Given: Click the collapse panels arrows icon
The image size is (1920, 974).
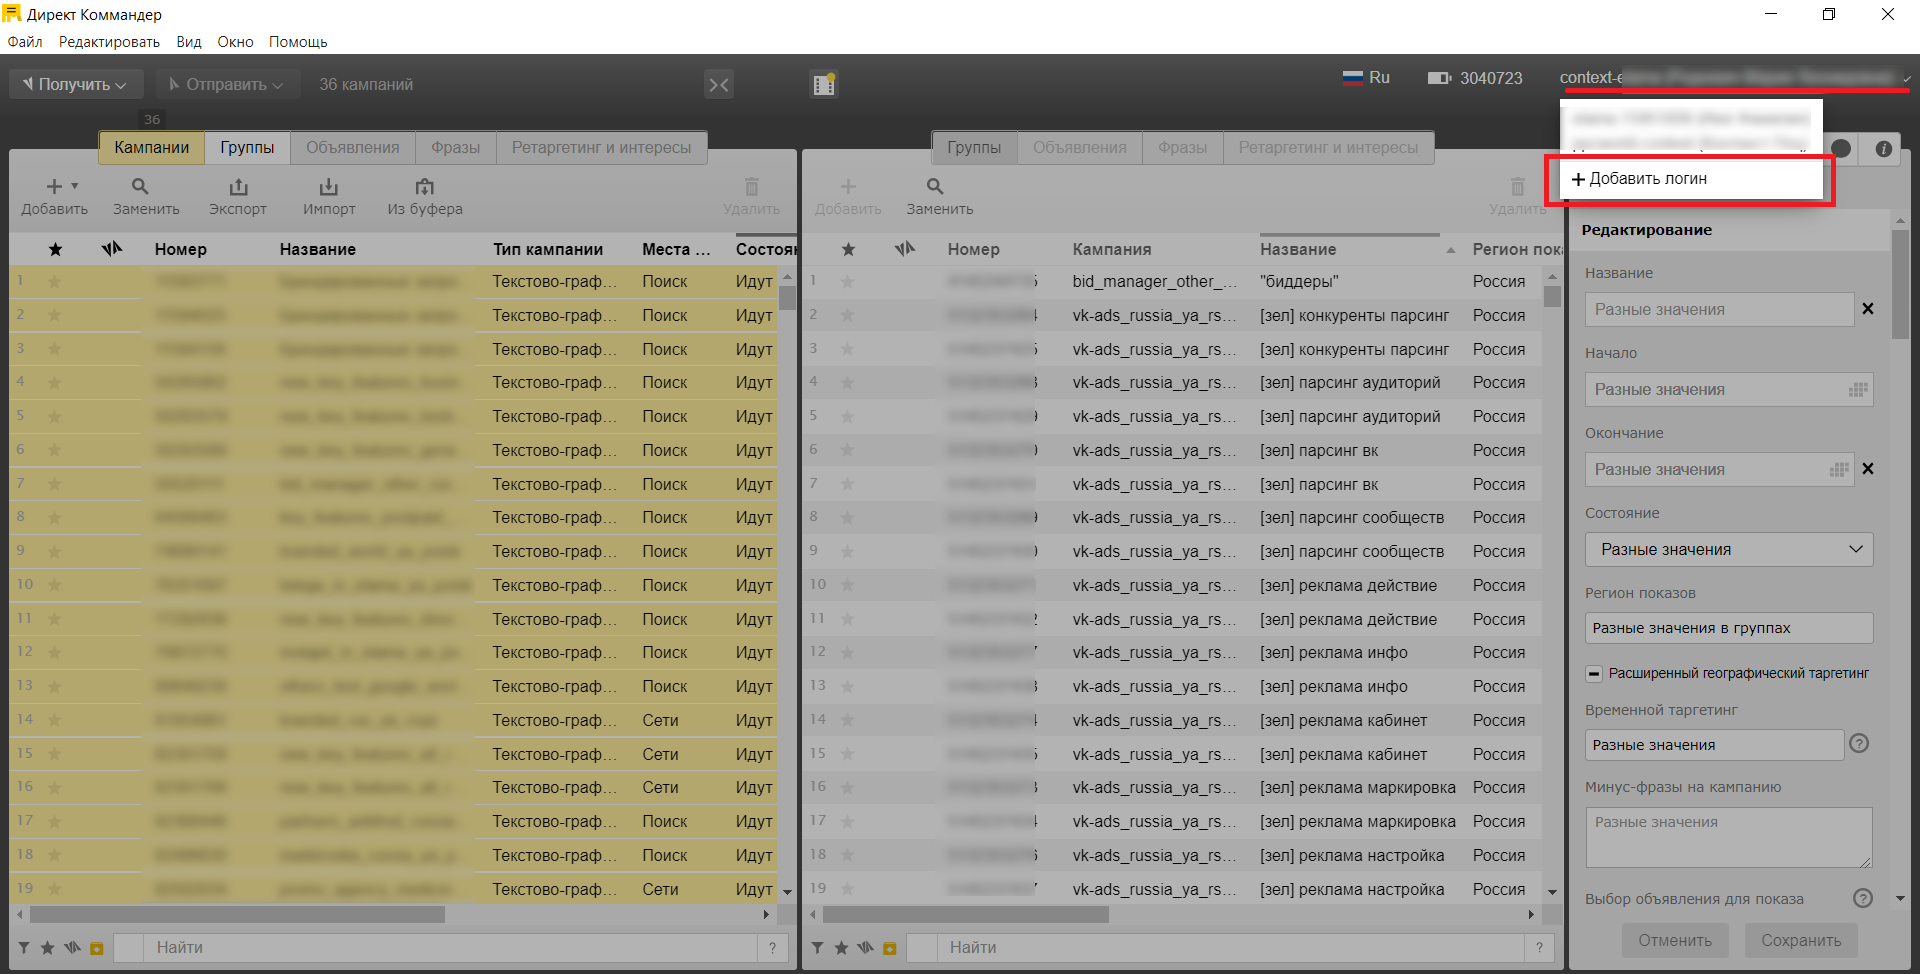Looking at the screenshot, I should [719, 85].
